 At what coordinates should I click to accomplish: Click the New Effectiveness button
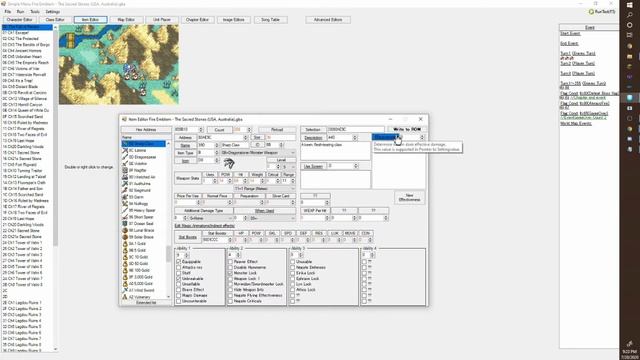click(409, 198)
